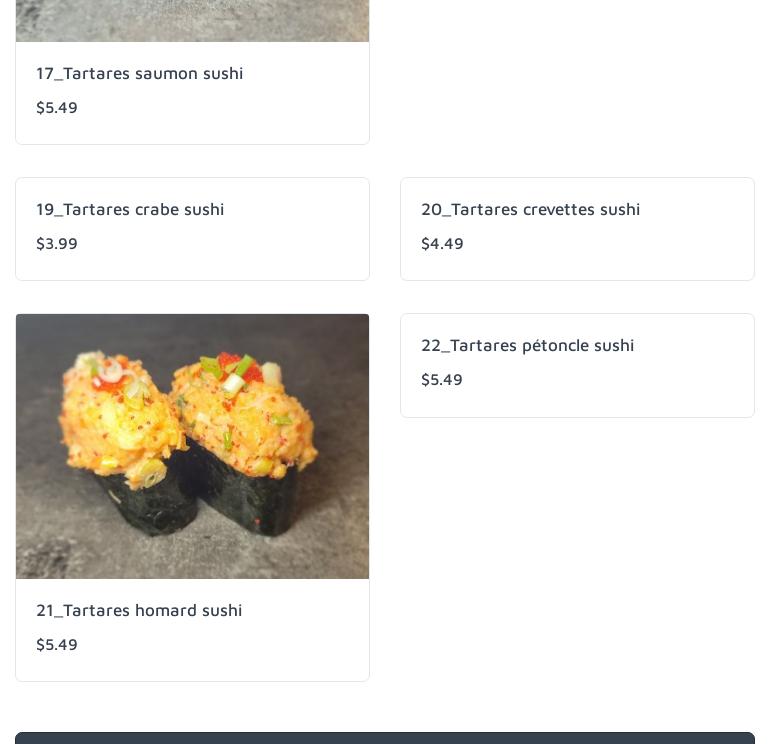Click the $5.49 pétoncle sushi price
Viewport: 770px width, 744px height.
[x=442, y=380]
